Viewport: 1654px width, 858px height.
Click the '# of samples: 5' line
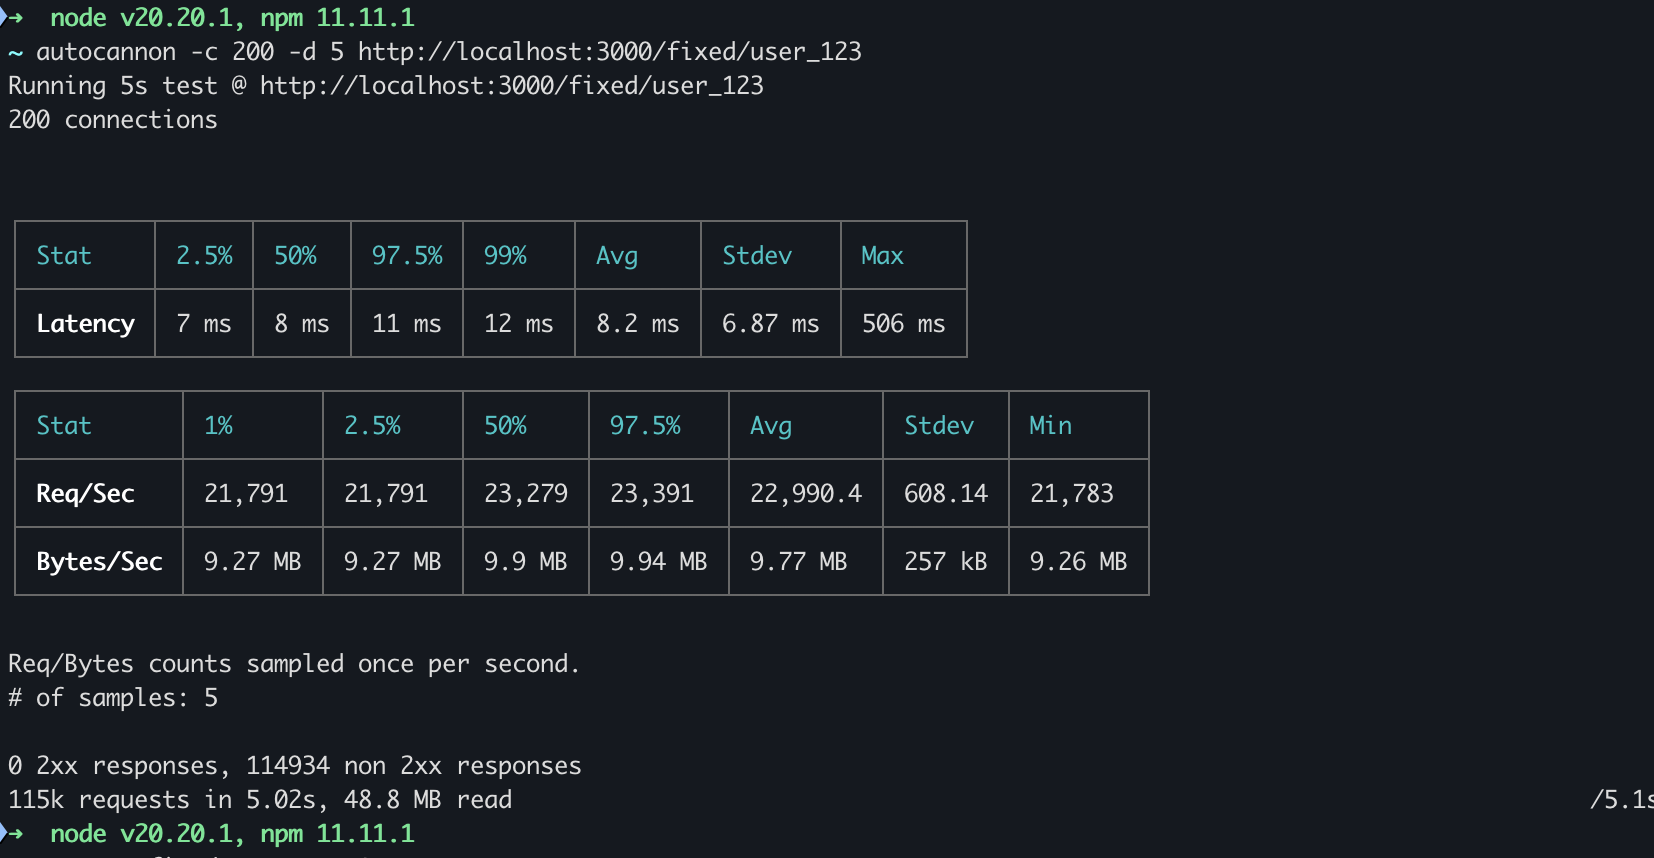[112, 698]
